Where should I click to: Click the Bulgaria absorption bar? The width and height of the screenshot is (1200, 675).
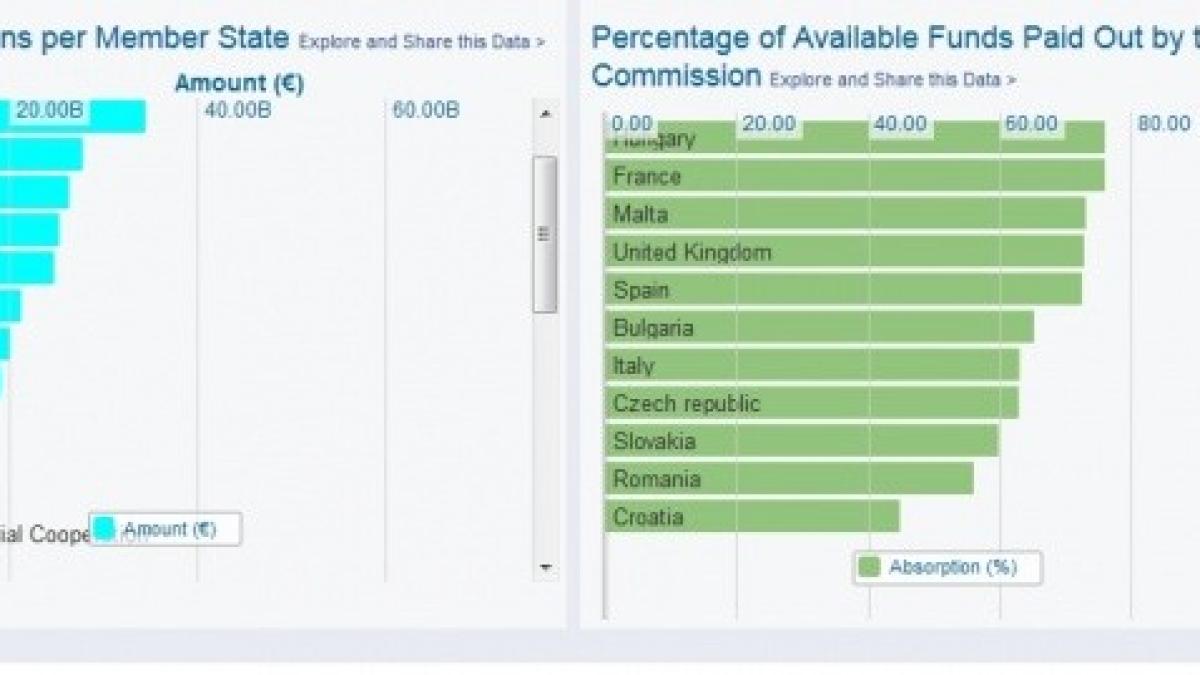tap(819, 328)
